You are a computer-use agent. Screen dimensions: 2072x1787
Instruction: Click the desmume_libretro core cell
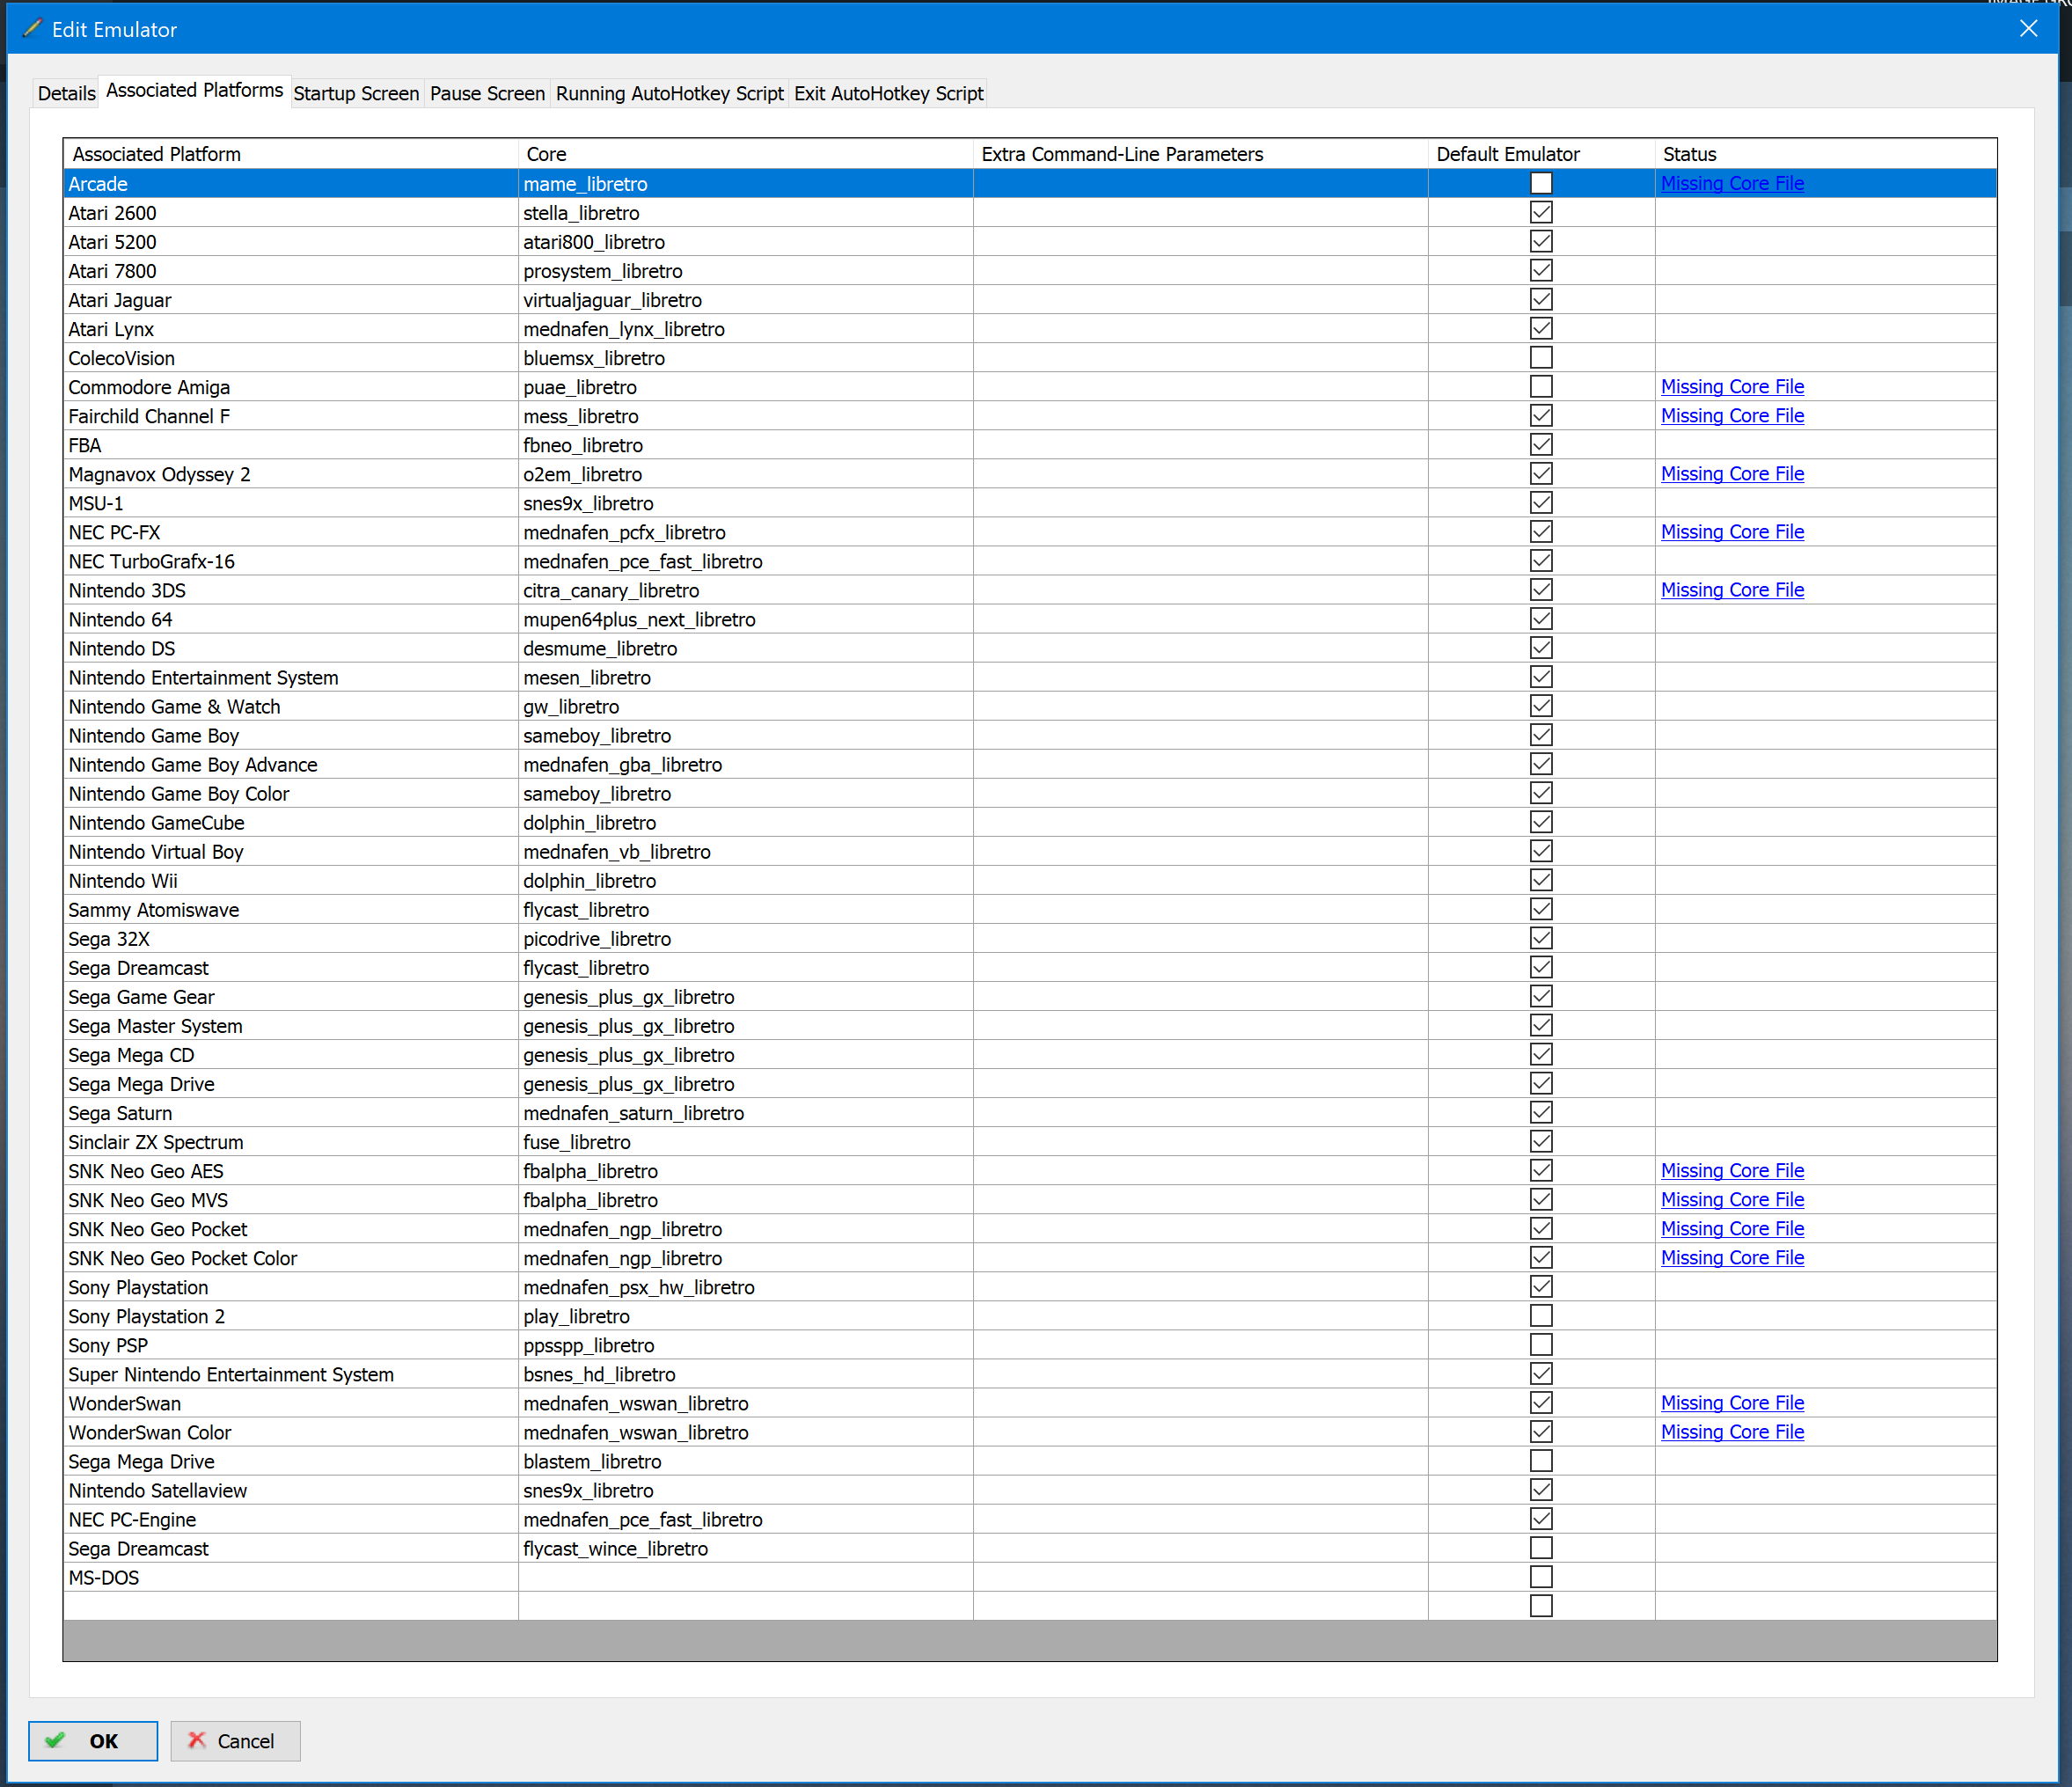746,648
